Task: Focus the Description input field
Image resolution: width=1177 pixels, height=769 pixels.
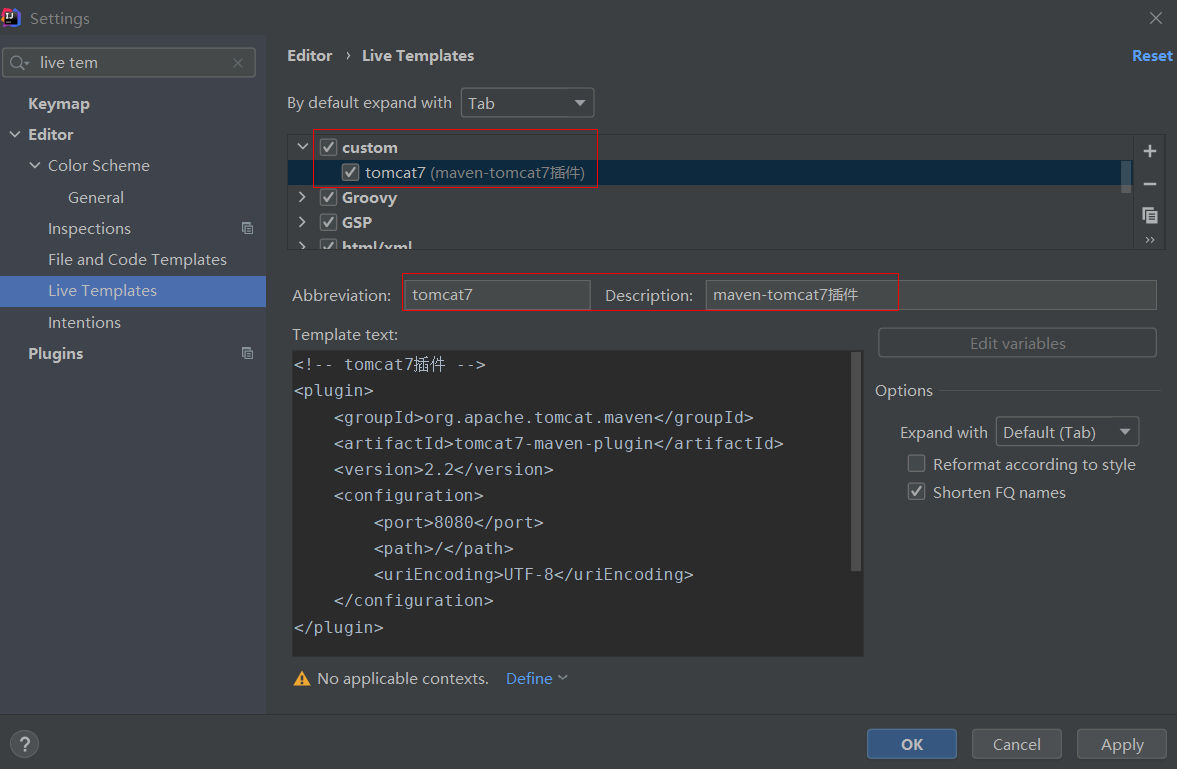Action: (931, 295)
